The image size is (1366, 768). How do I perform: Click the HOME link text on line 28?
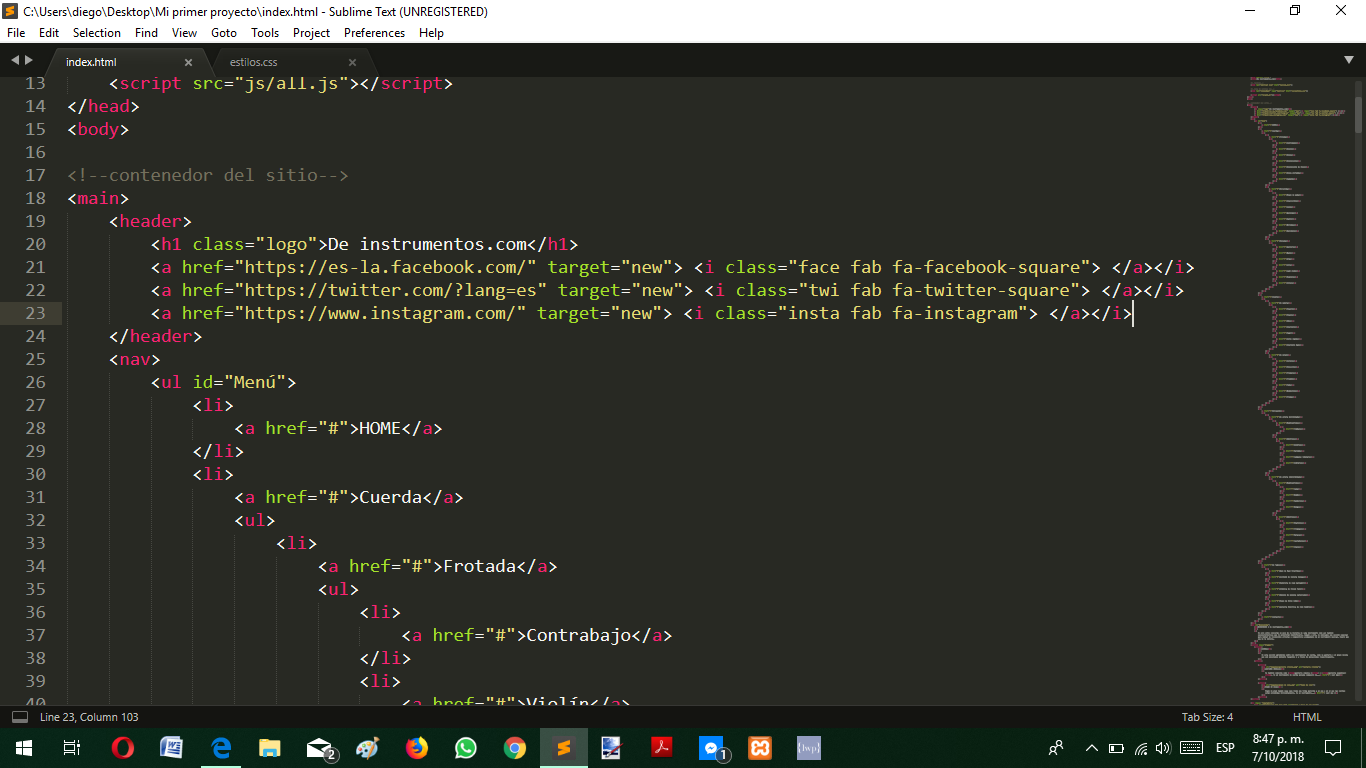380,428
